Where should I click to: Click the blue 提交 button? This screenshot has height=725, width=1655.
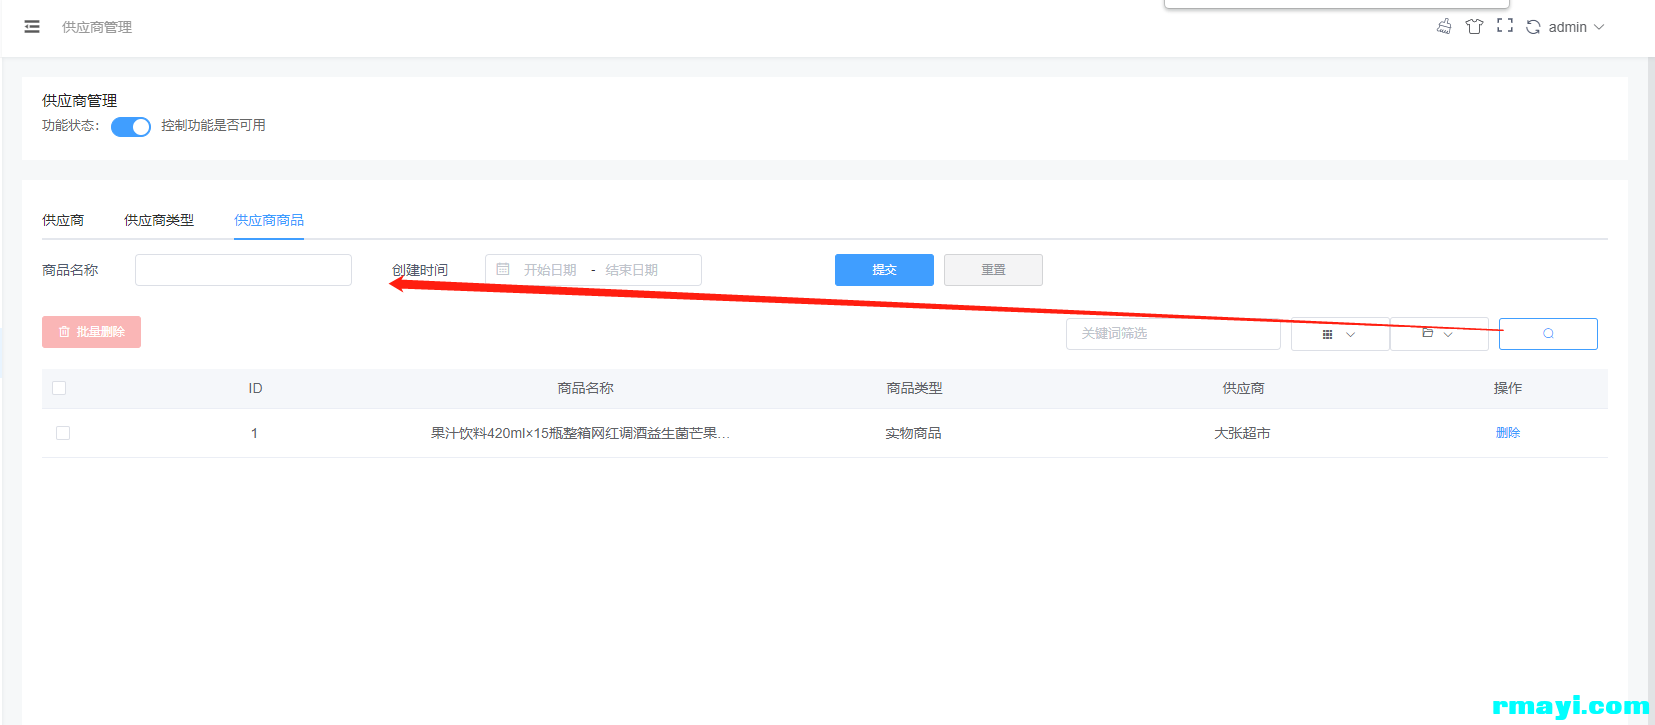tap(884, 270)
